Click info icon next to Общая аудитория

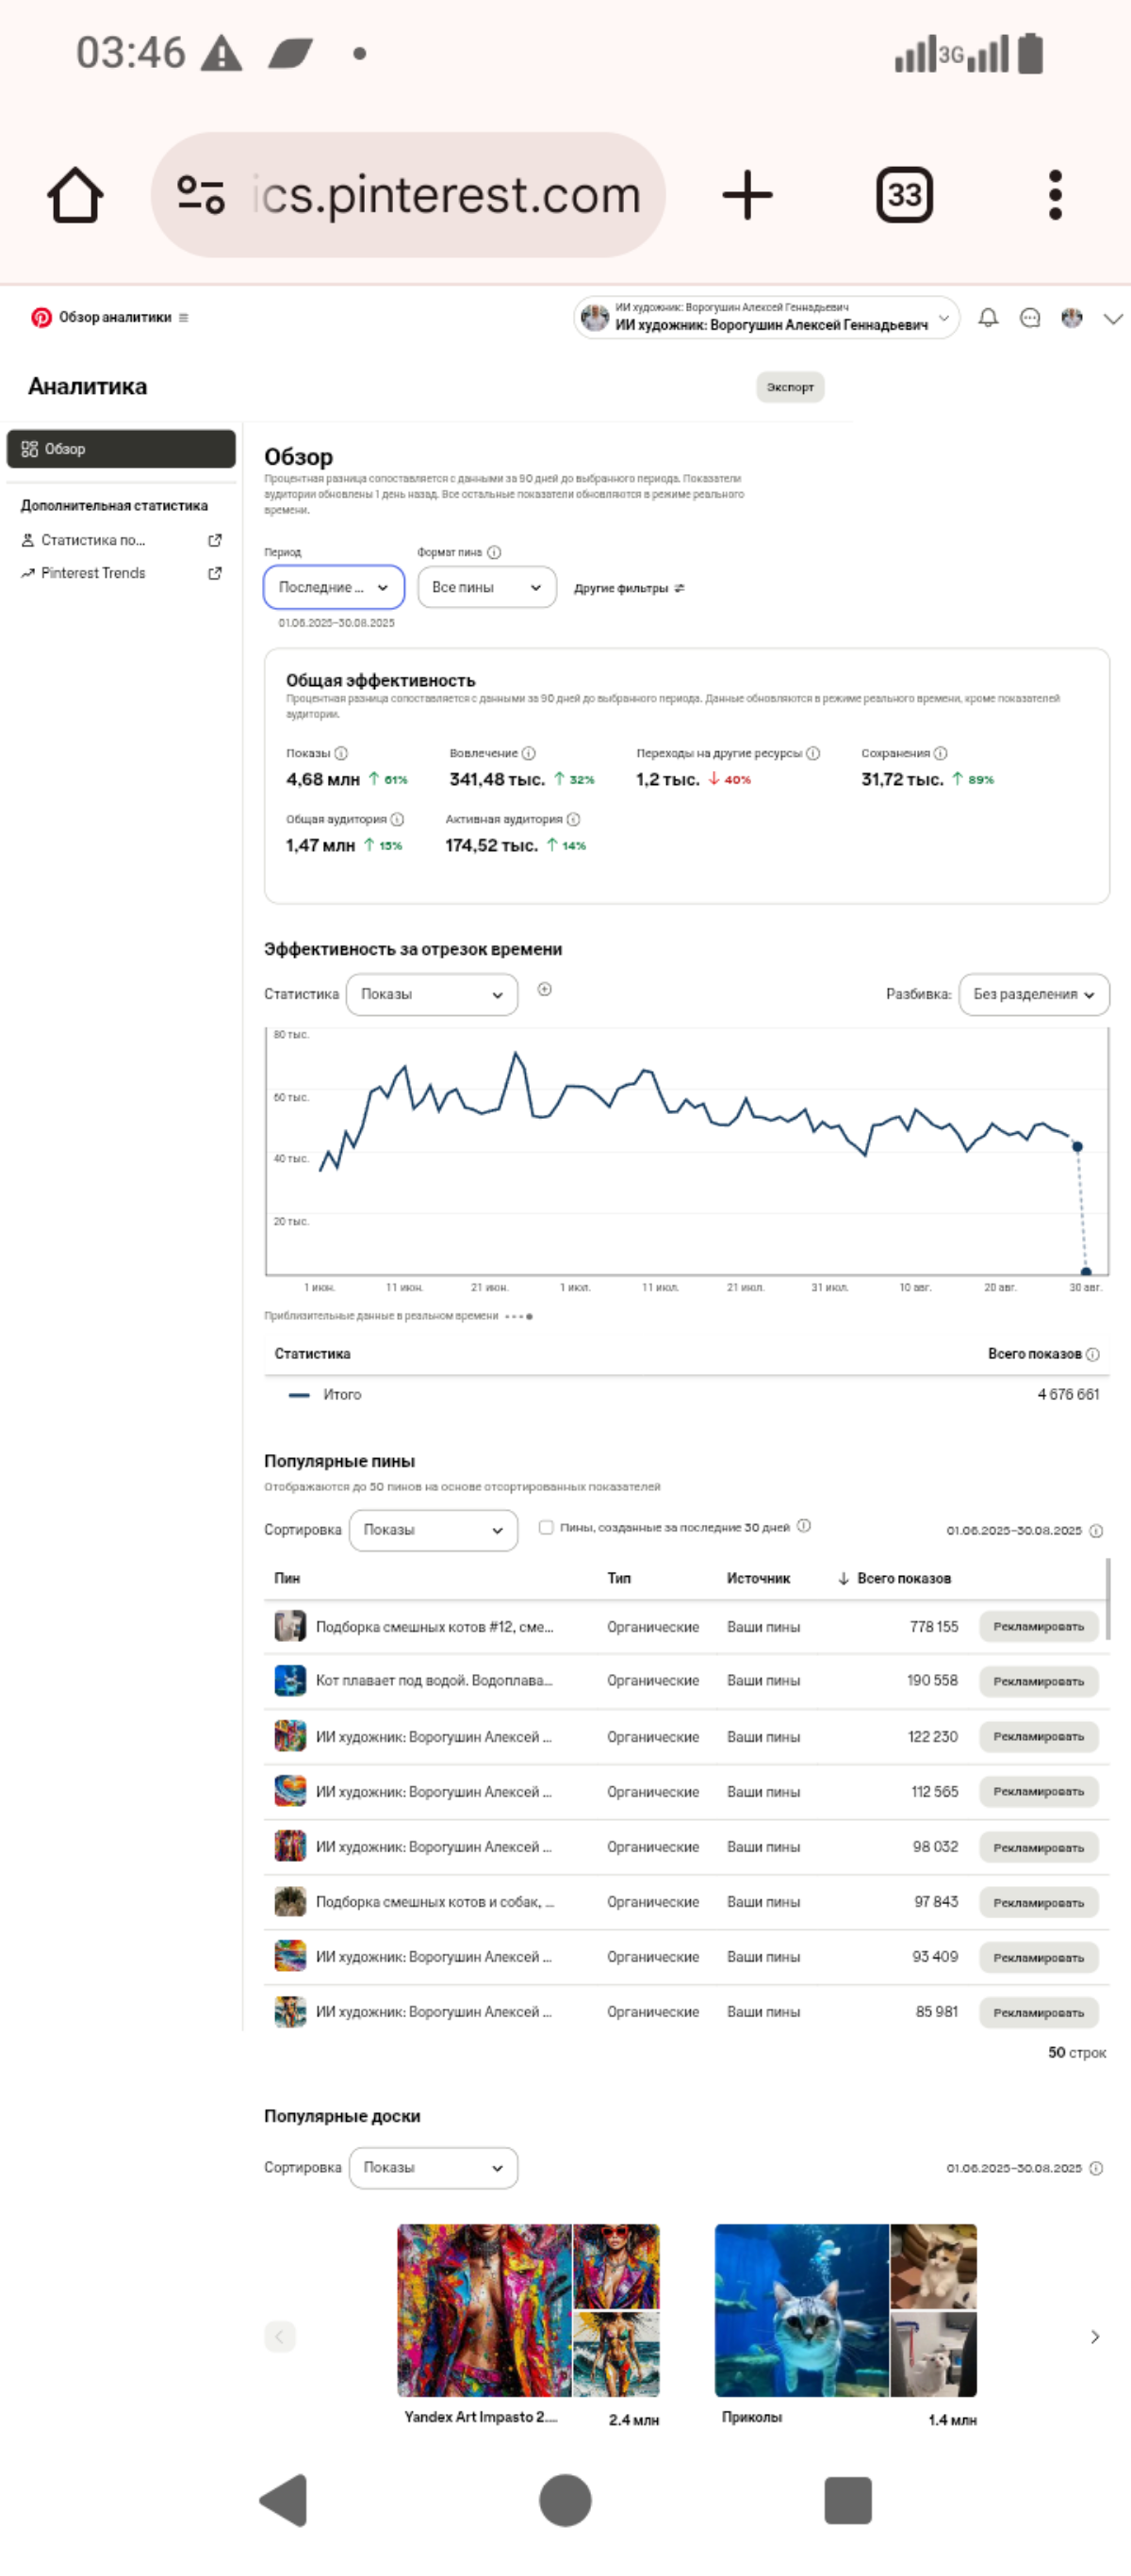click(x=397, y=819)
